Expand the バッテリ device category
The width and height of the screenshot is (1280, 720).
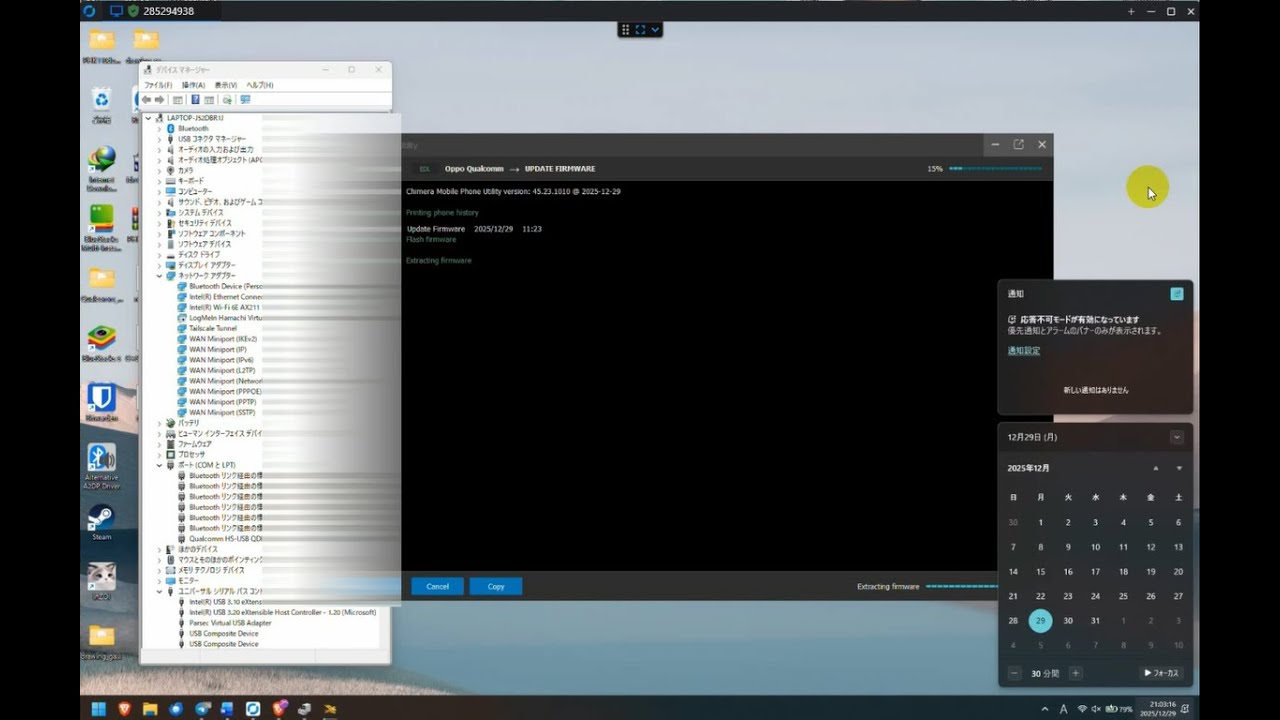point(159,423)
